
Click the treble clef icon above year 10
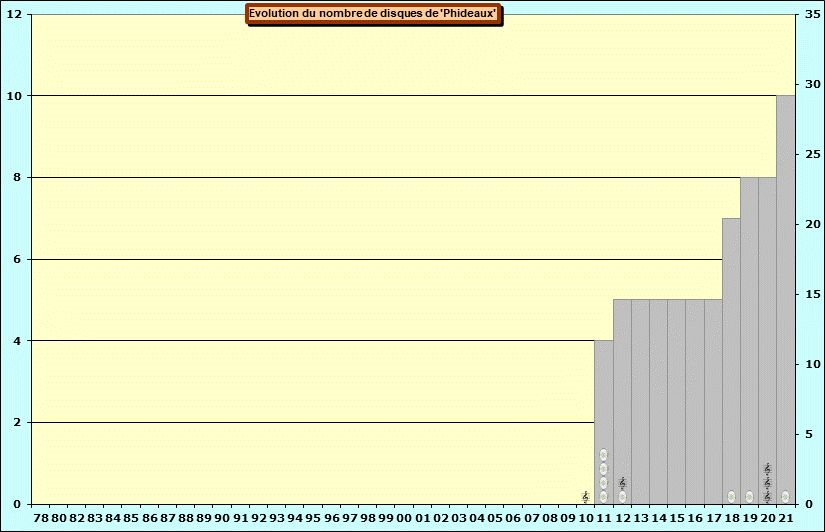point(585,497)
